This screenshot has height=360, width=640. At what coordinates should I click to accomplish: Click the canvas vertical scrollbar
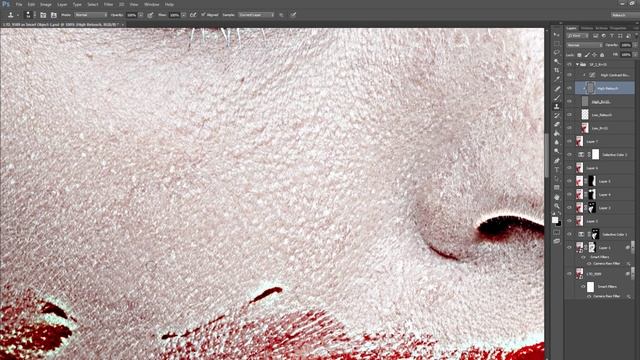[x=547, y=155]
